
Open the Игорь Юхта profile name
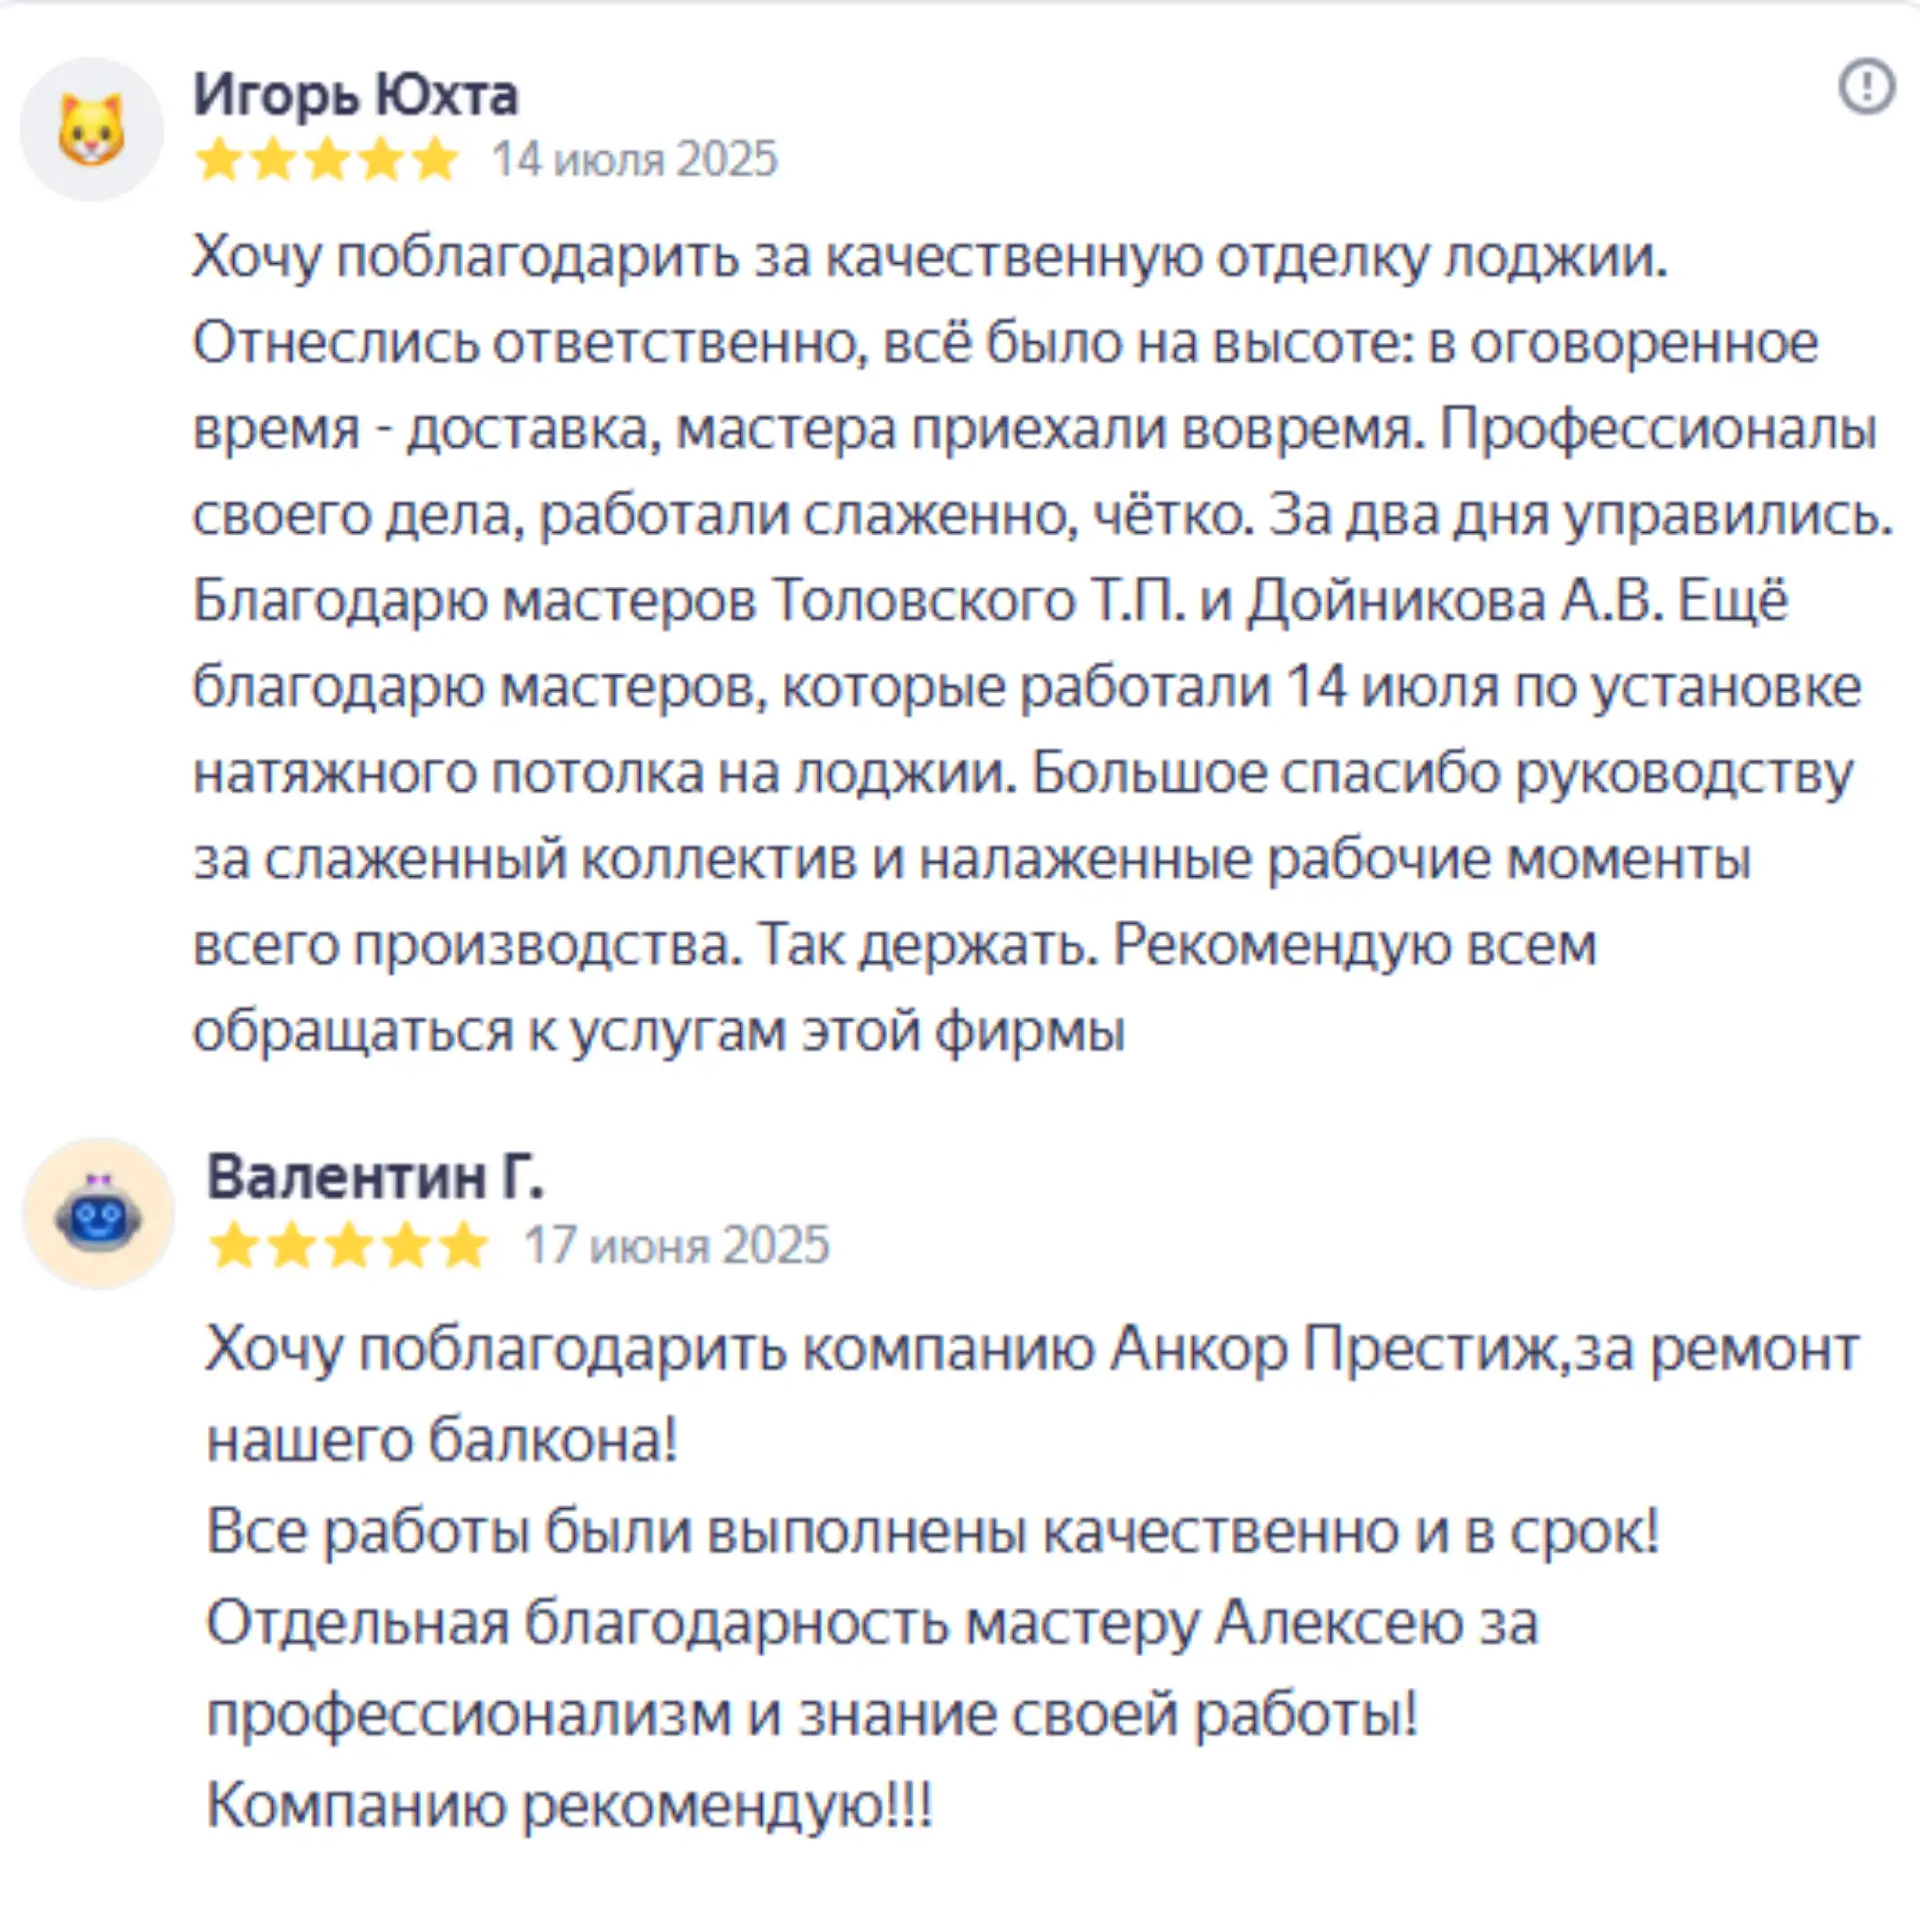(x=355, y=96)
